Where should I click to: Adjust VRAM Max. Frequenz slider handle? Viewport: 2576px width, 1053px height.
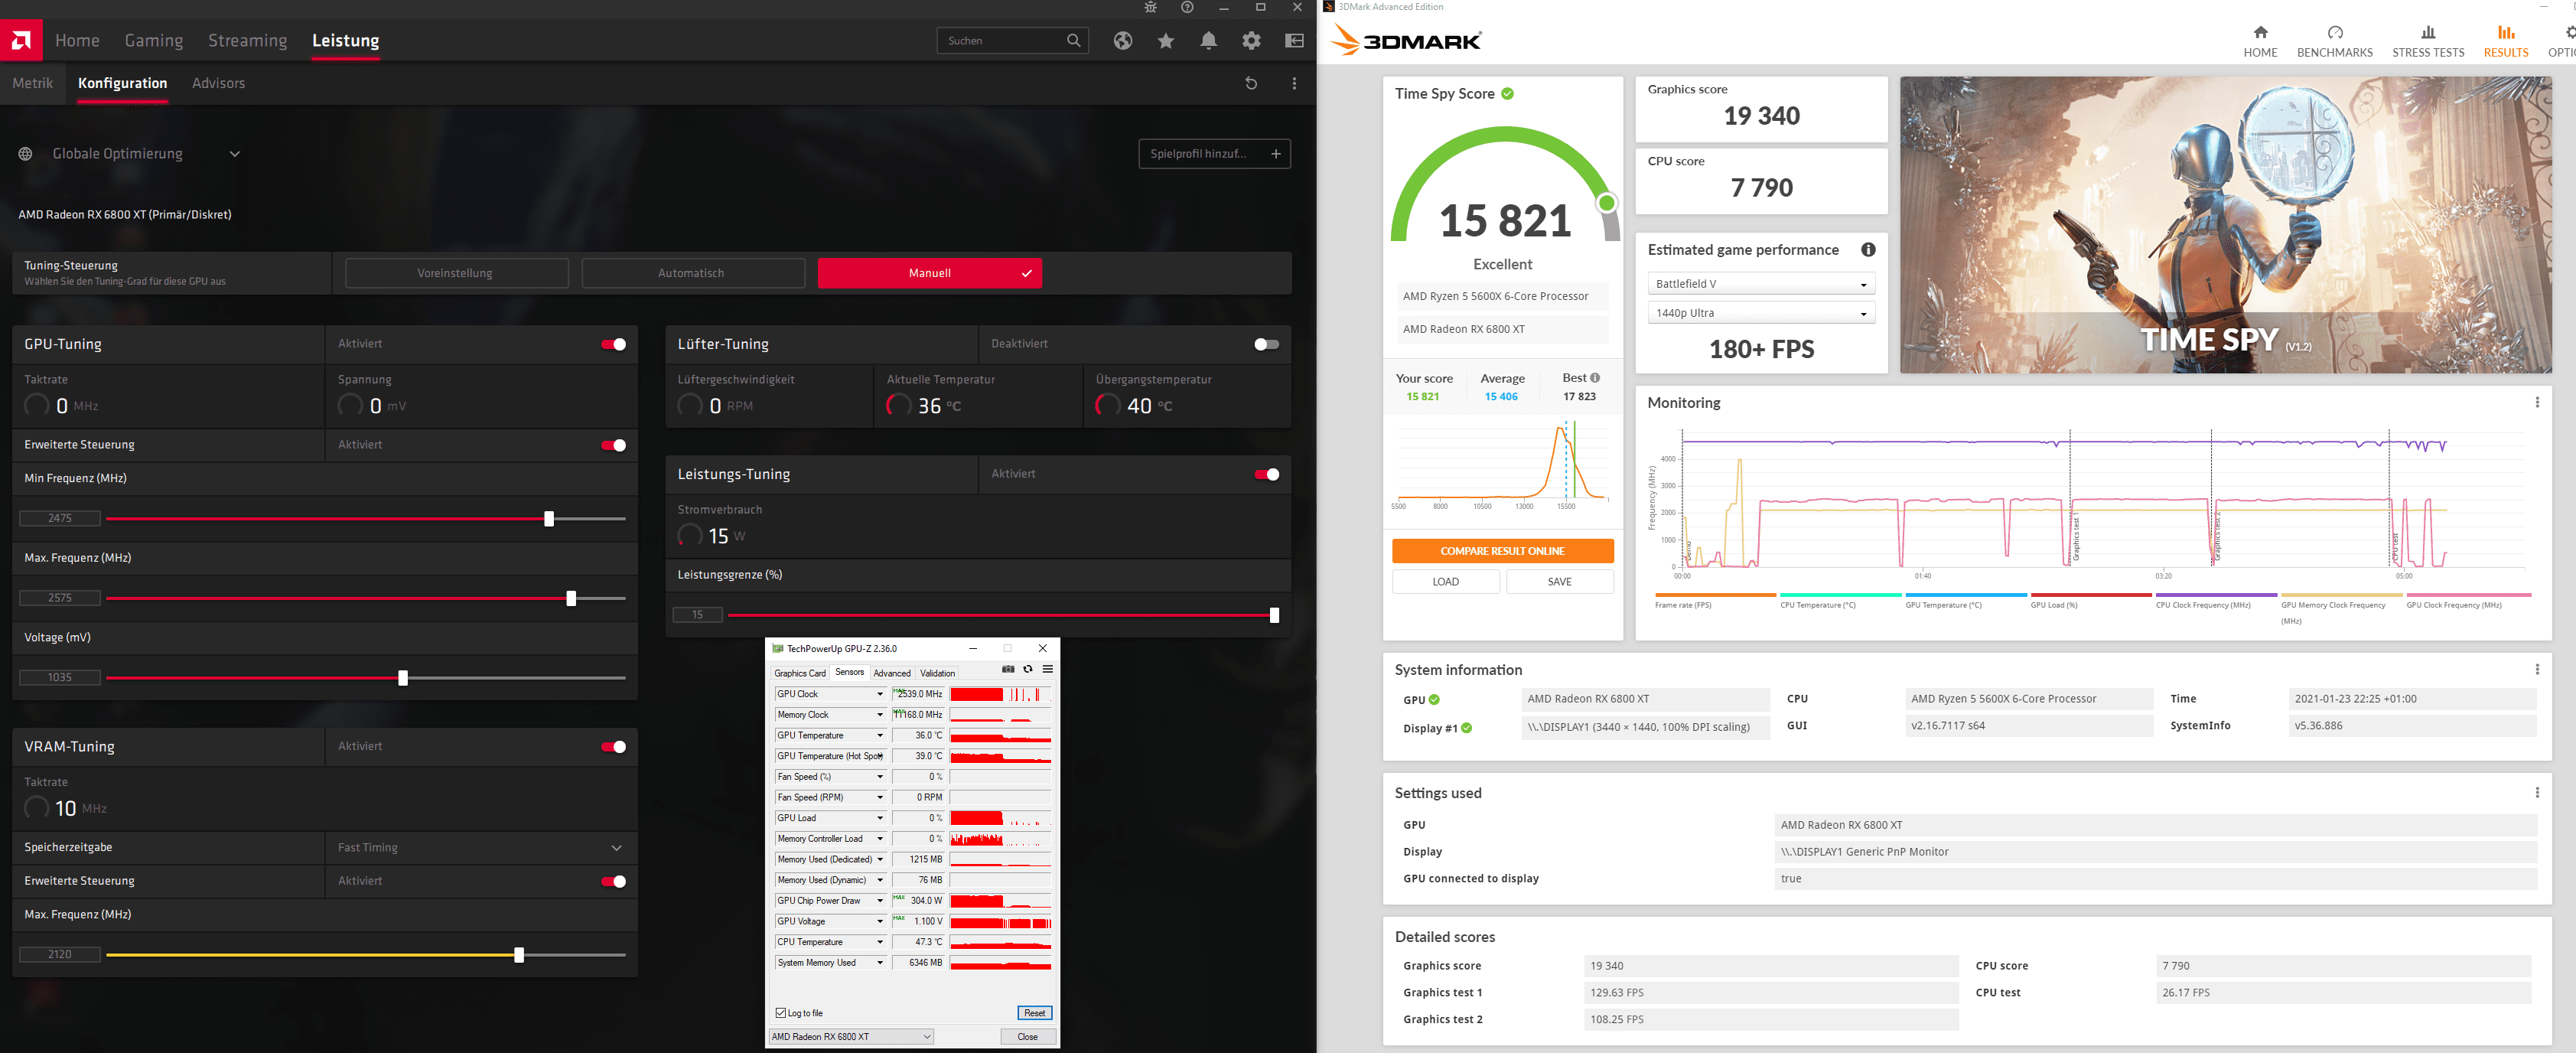pos(519,955)
